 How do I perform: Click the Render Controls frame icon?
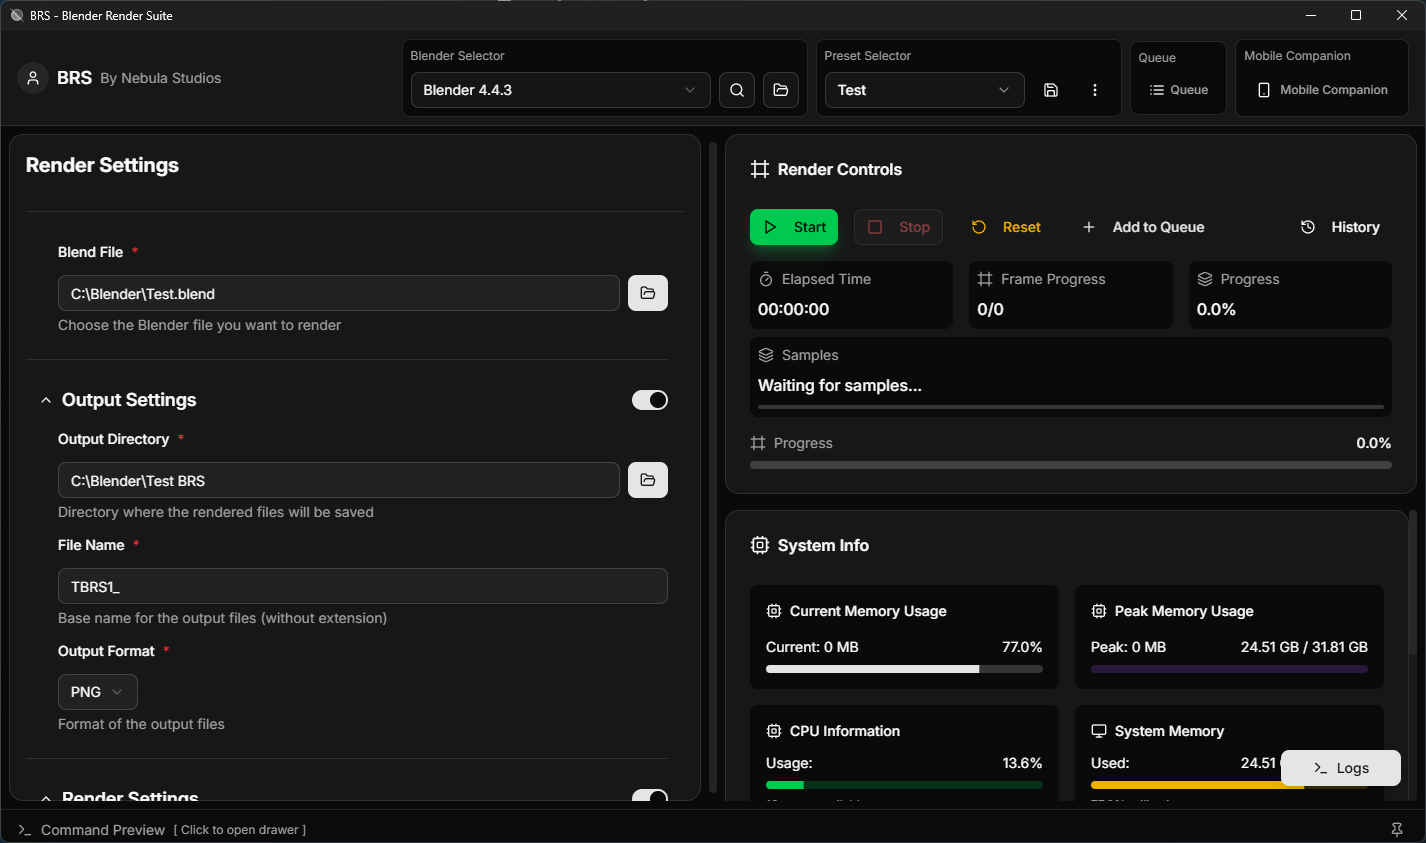pyautogui.click(x=760, y=169)
